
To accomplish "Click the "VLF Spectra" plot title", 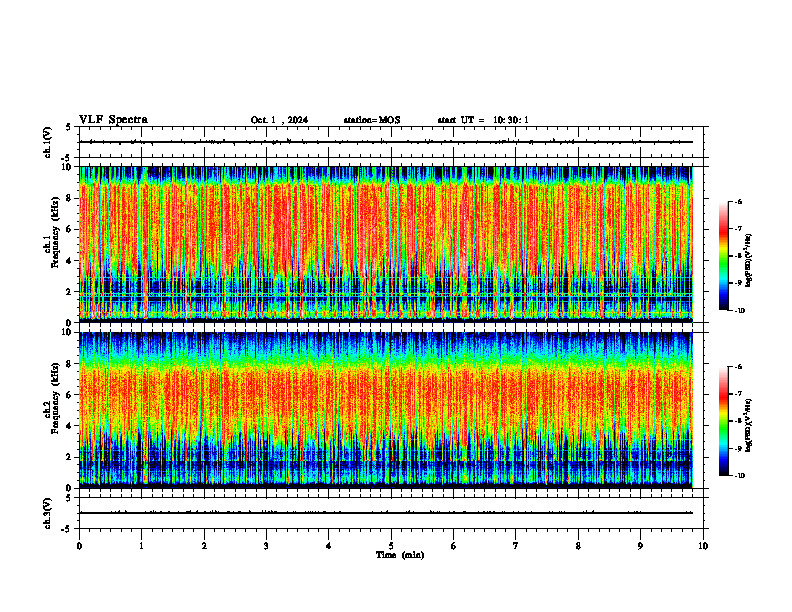I will click(113, 120).
